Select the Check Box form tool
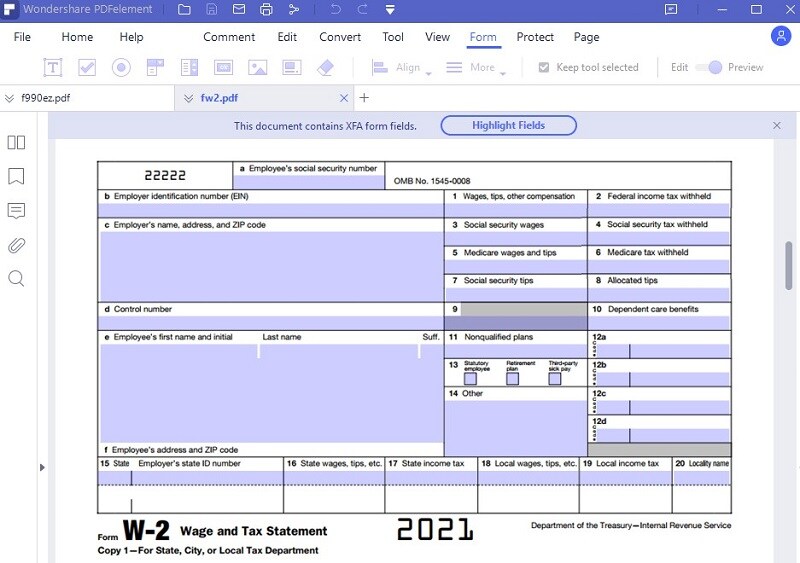The image size is (800, 563). point(87,67)
